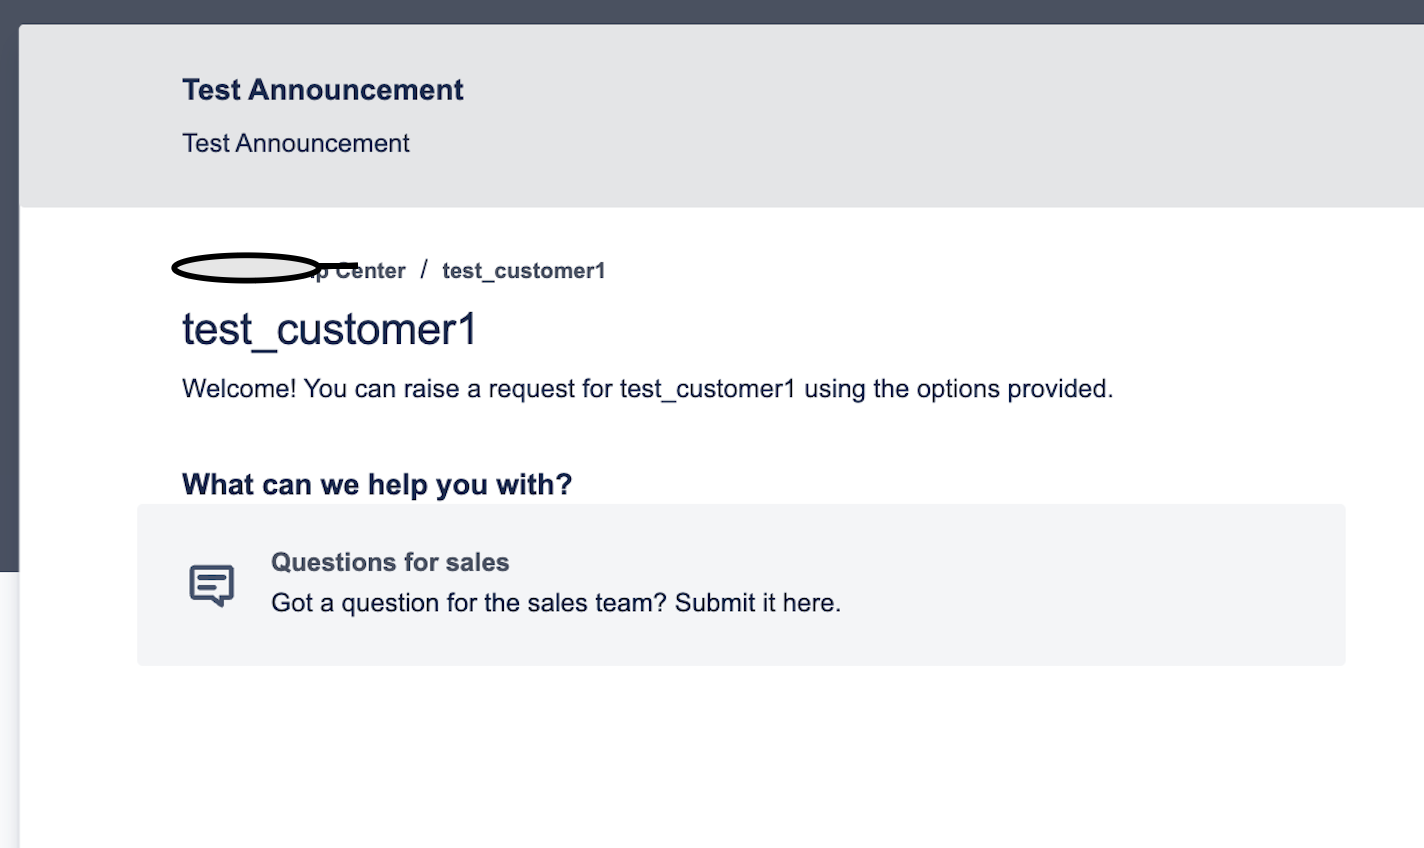Click the announcement body text 'Test Announcement'
Viewport: 1424px width, 848px height.
coord(295,143)
